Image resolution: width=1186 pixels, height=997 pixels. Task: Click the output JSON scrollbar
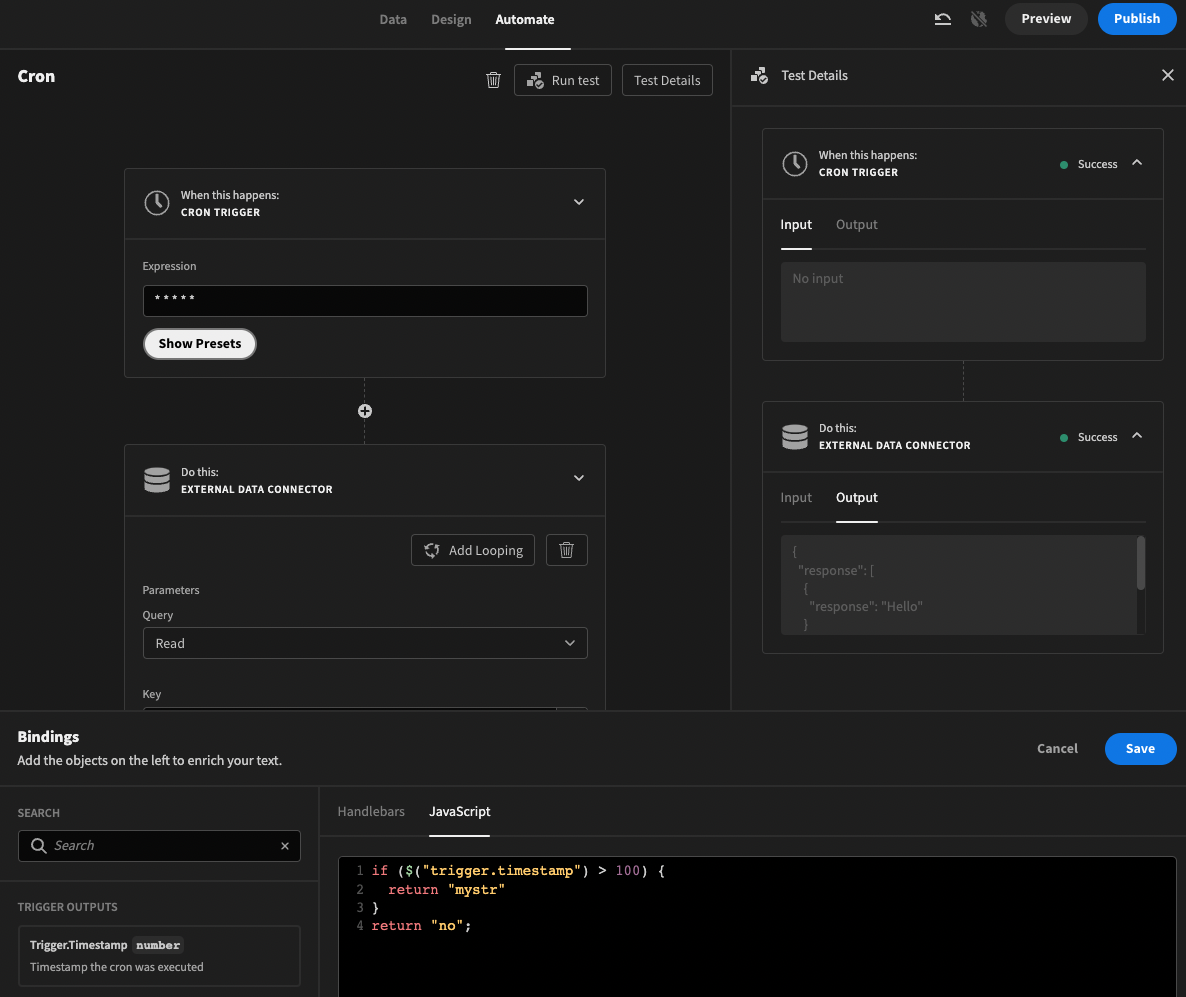[x=1141, y=563]
